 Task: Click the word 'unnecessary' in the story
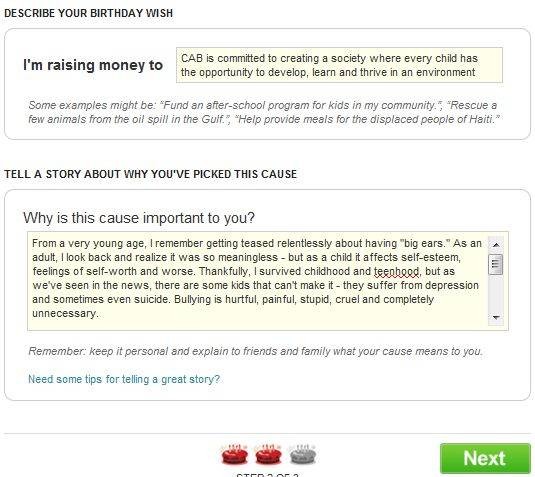point(64,314)
